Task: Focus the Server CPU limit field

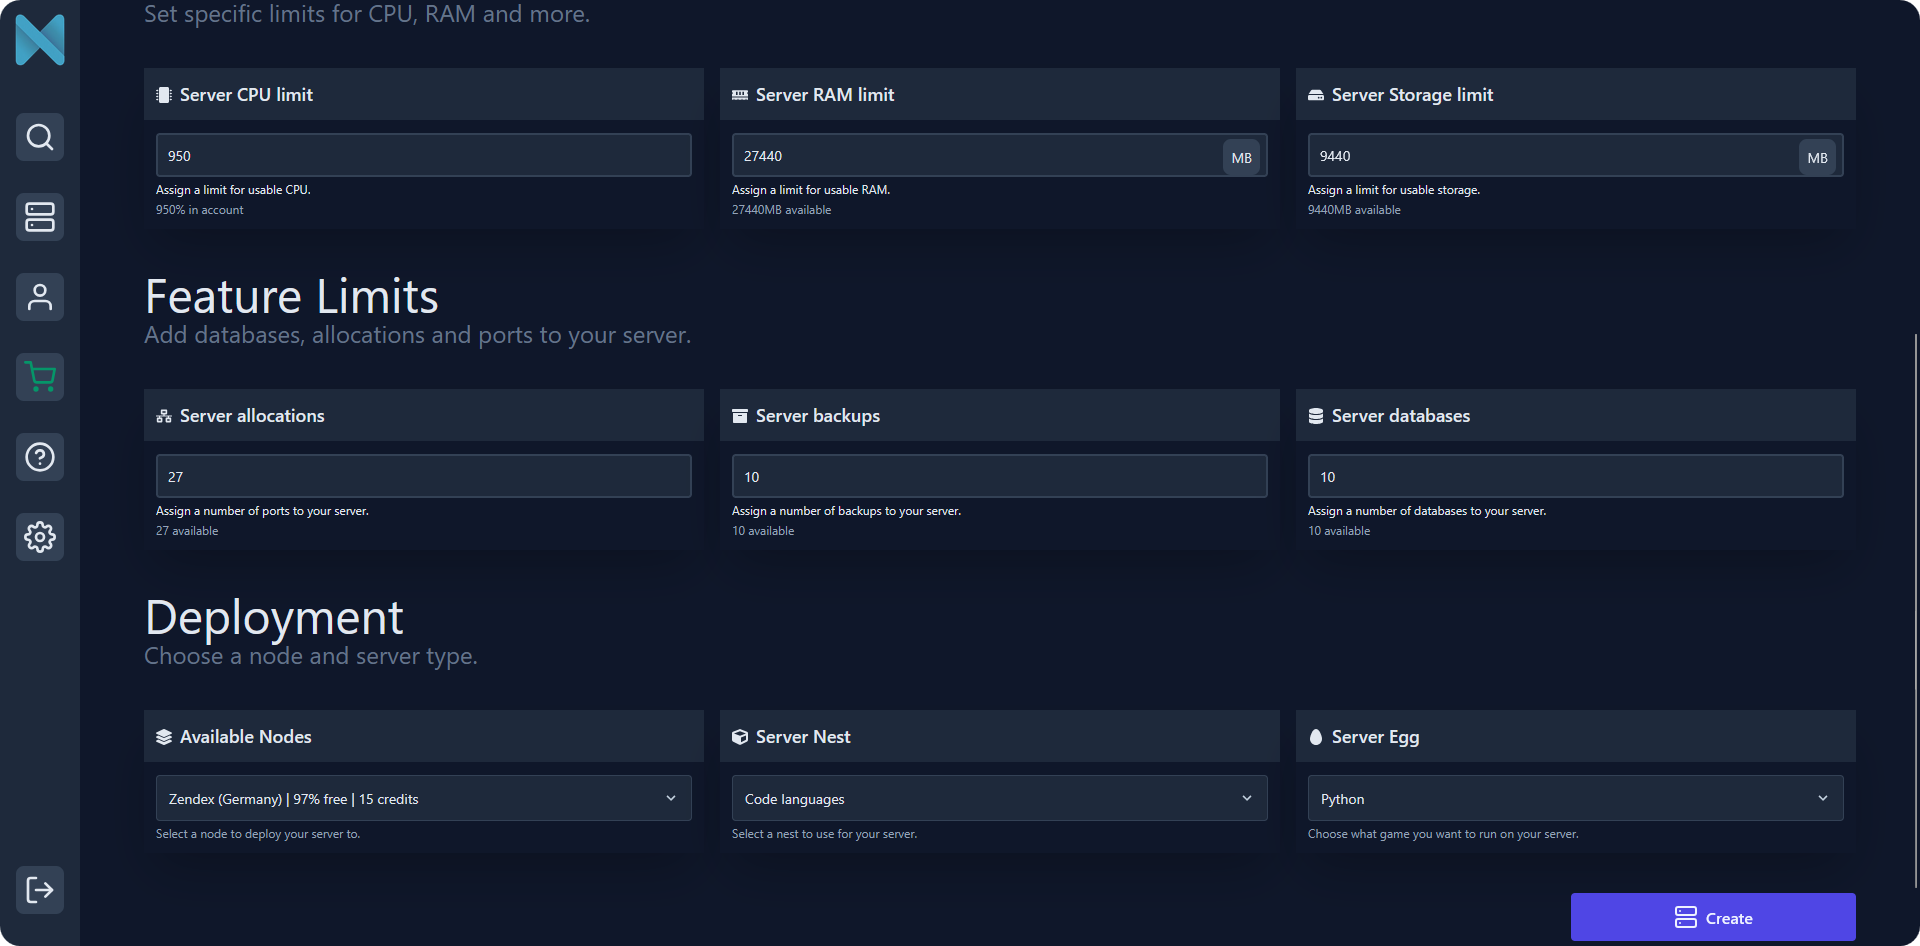Action: 423,156
